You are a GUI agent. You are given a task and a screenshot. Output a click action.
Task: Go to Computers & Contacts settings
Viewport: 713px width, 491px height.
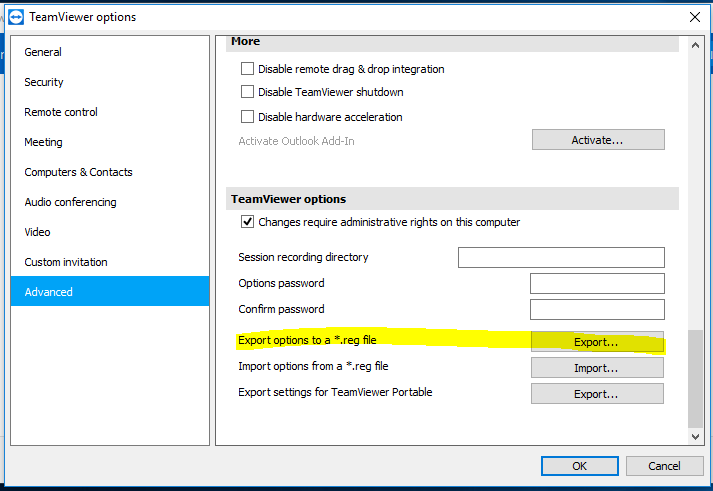(78, 172)
